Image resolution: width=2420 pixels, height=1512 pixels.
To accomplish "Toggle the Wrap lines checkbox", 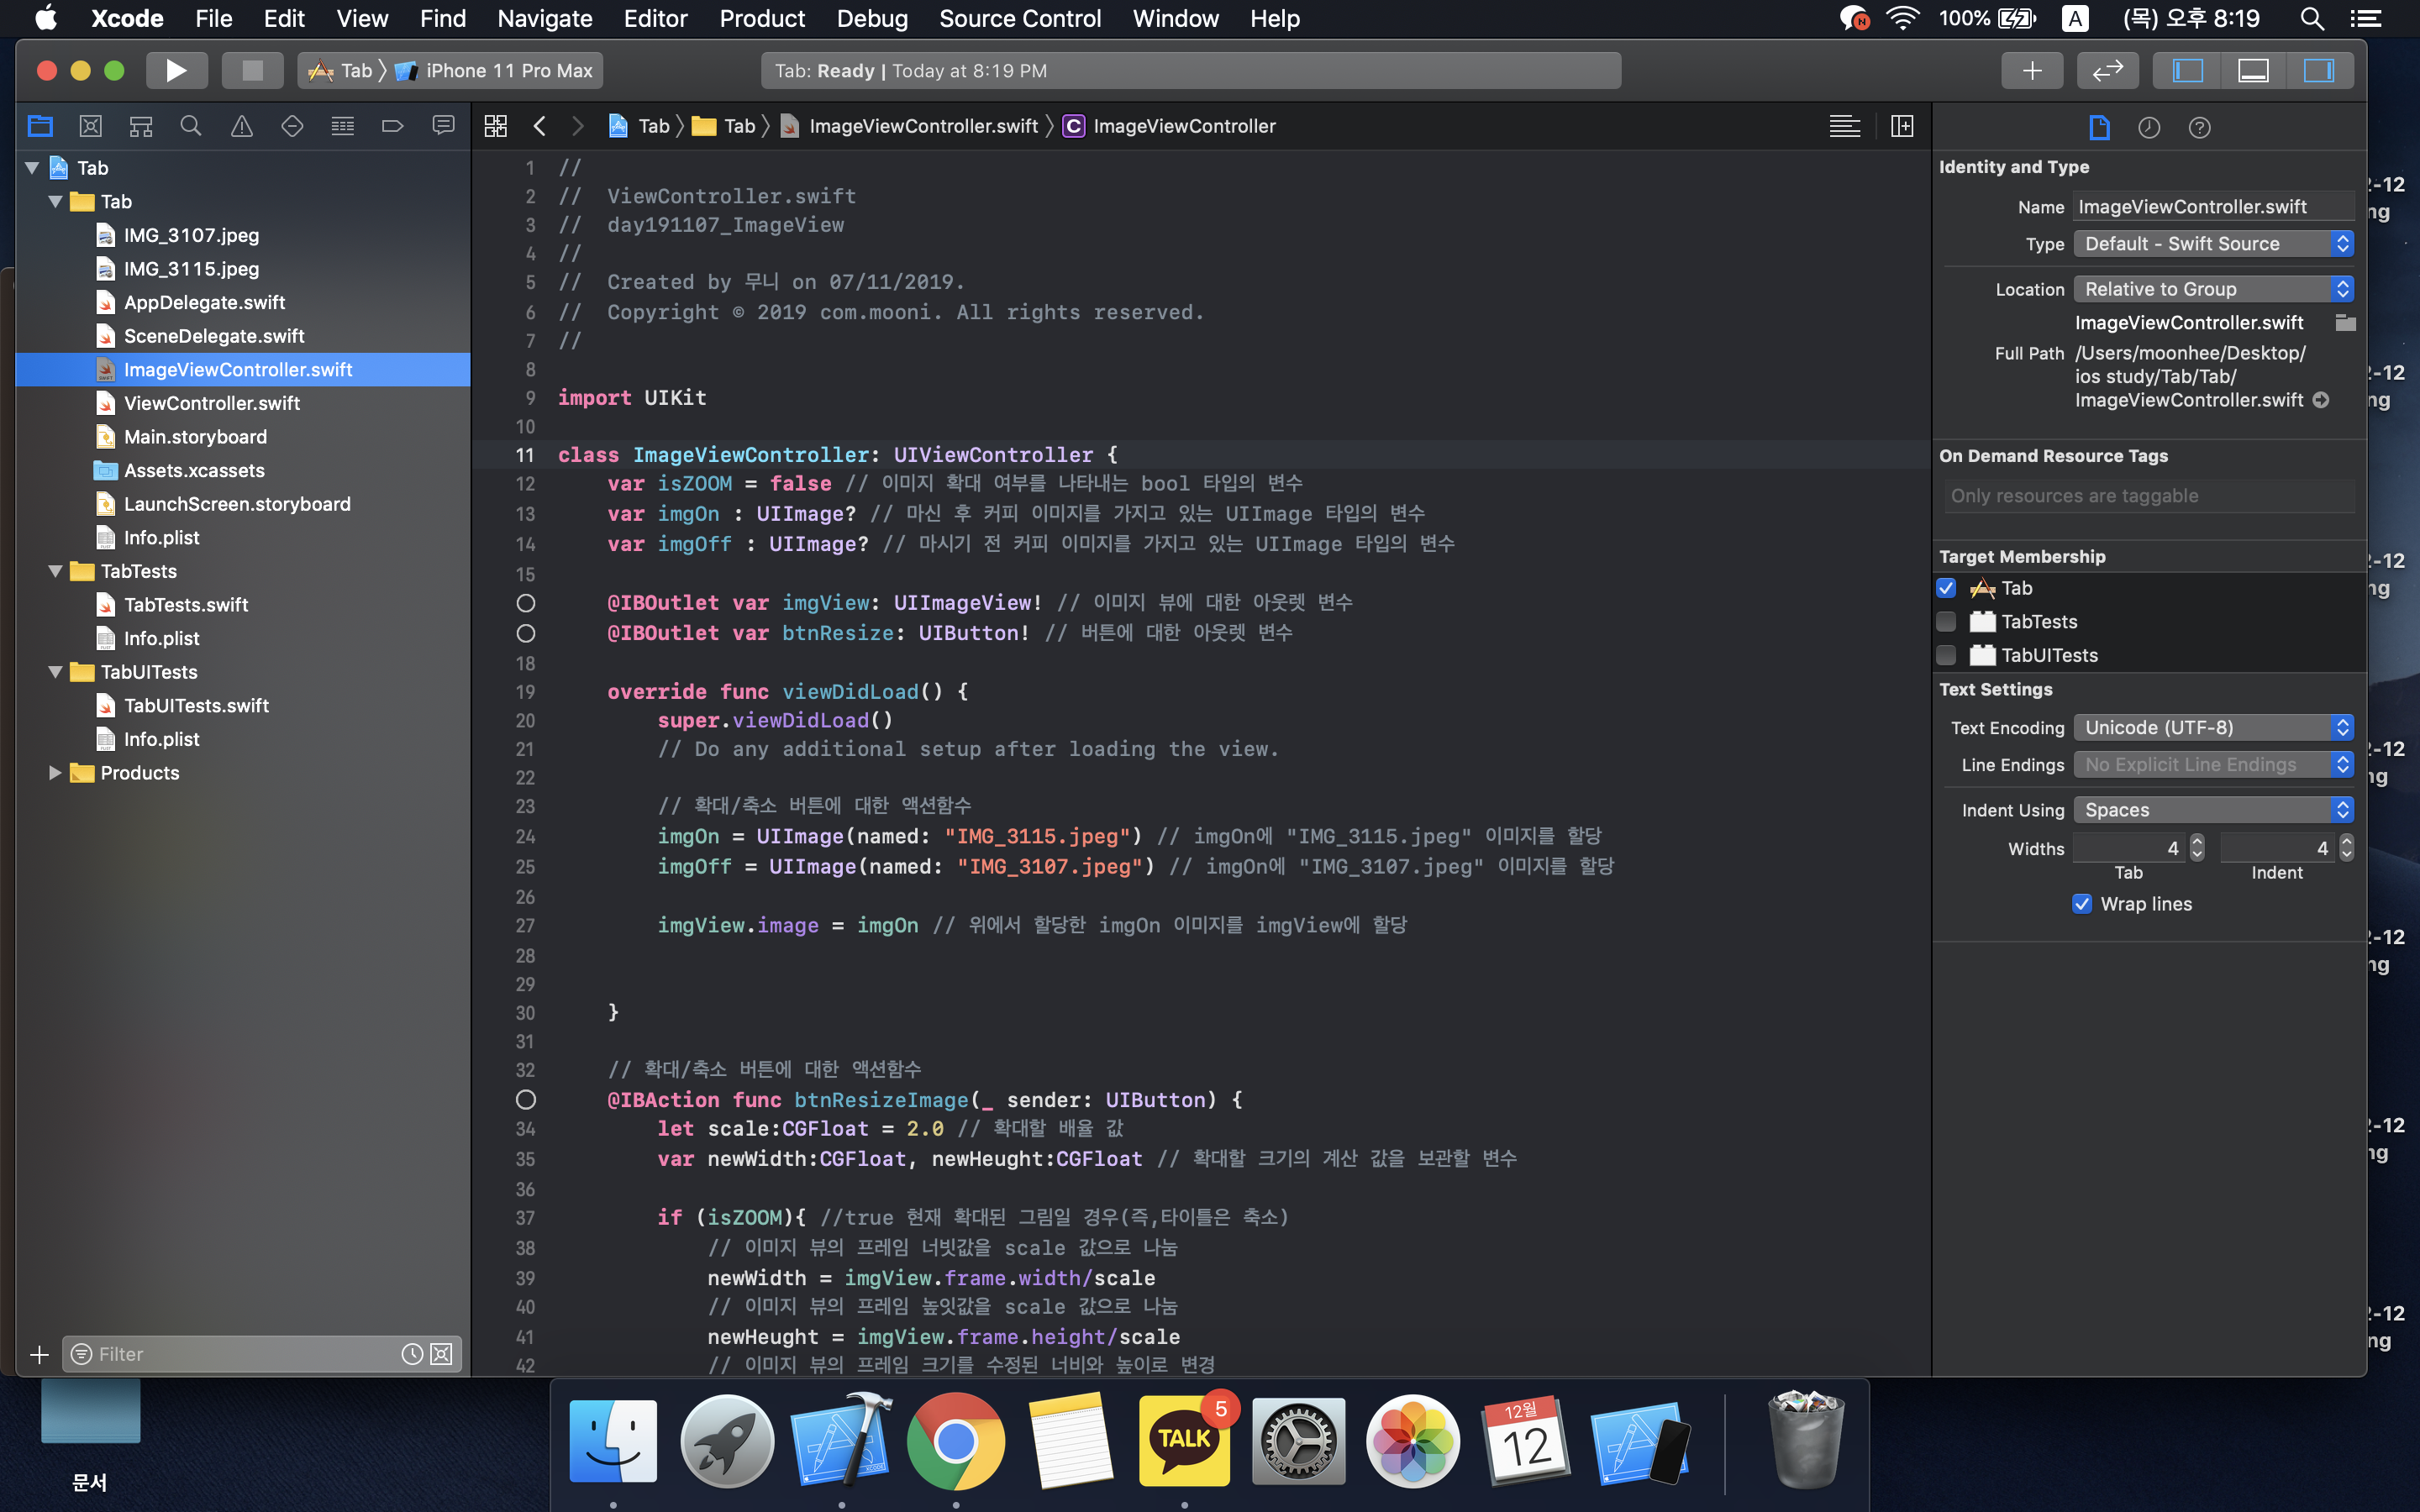I will tap(2082, 904).
